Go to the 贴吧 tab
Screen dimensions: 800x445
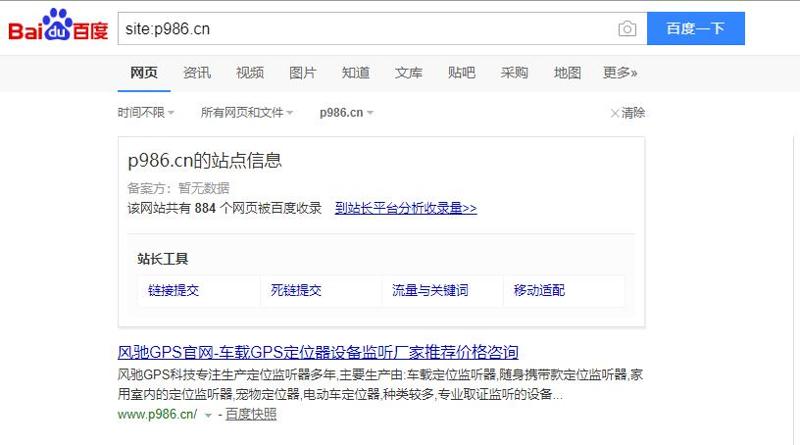tap(462, 72)
